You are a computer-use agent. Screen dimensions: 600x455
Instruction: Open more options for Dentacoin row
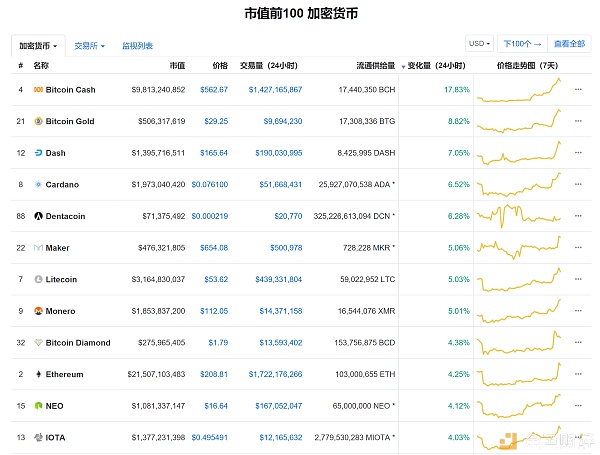578,216
